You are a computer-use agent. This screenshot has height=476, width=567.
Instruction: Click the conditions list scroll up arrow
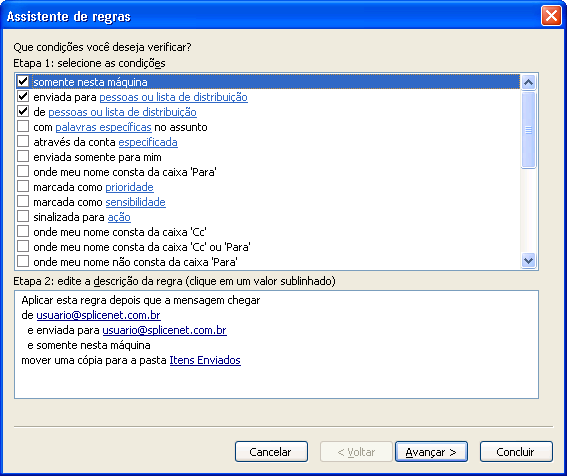coord(528,82)
